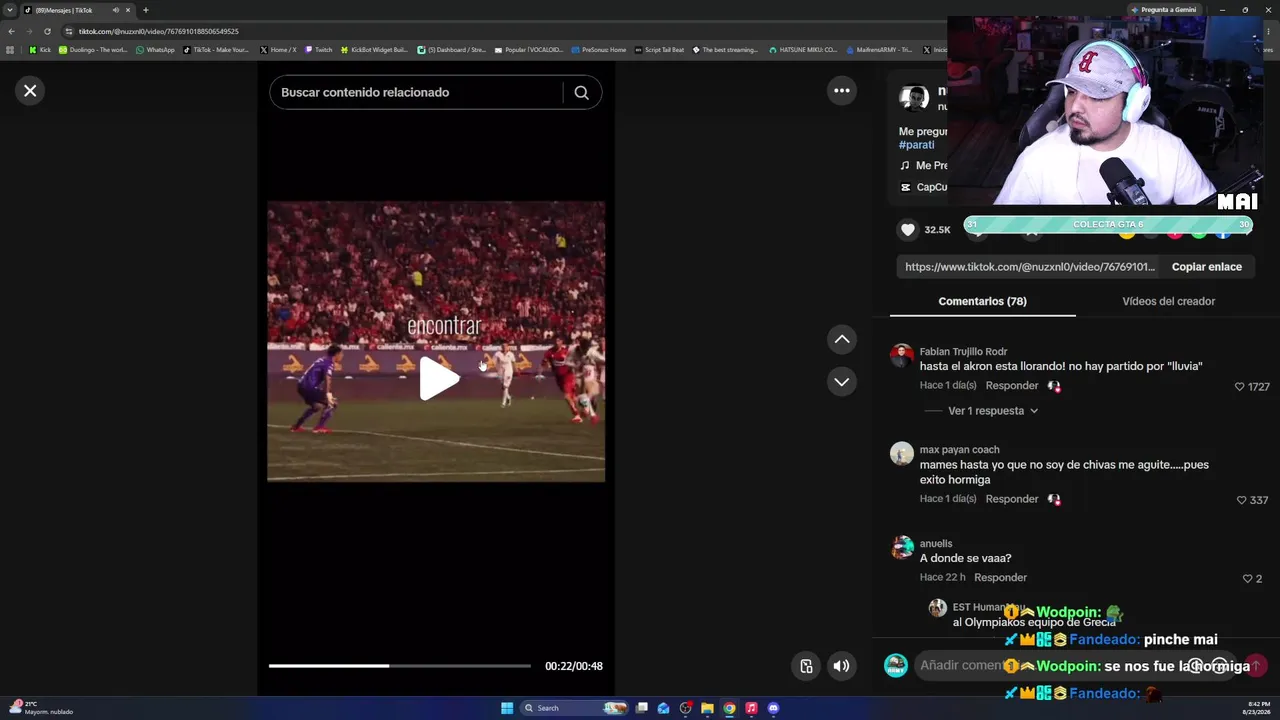The height and width of the screenshot is (720, 1280).
Task: Open the weather widget on the taskbar
Action: click(40, 708)
